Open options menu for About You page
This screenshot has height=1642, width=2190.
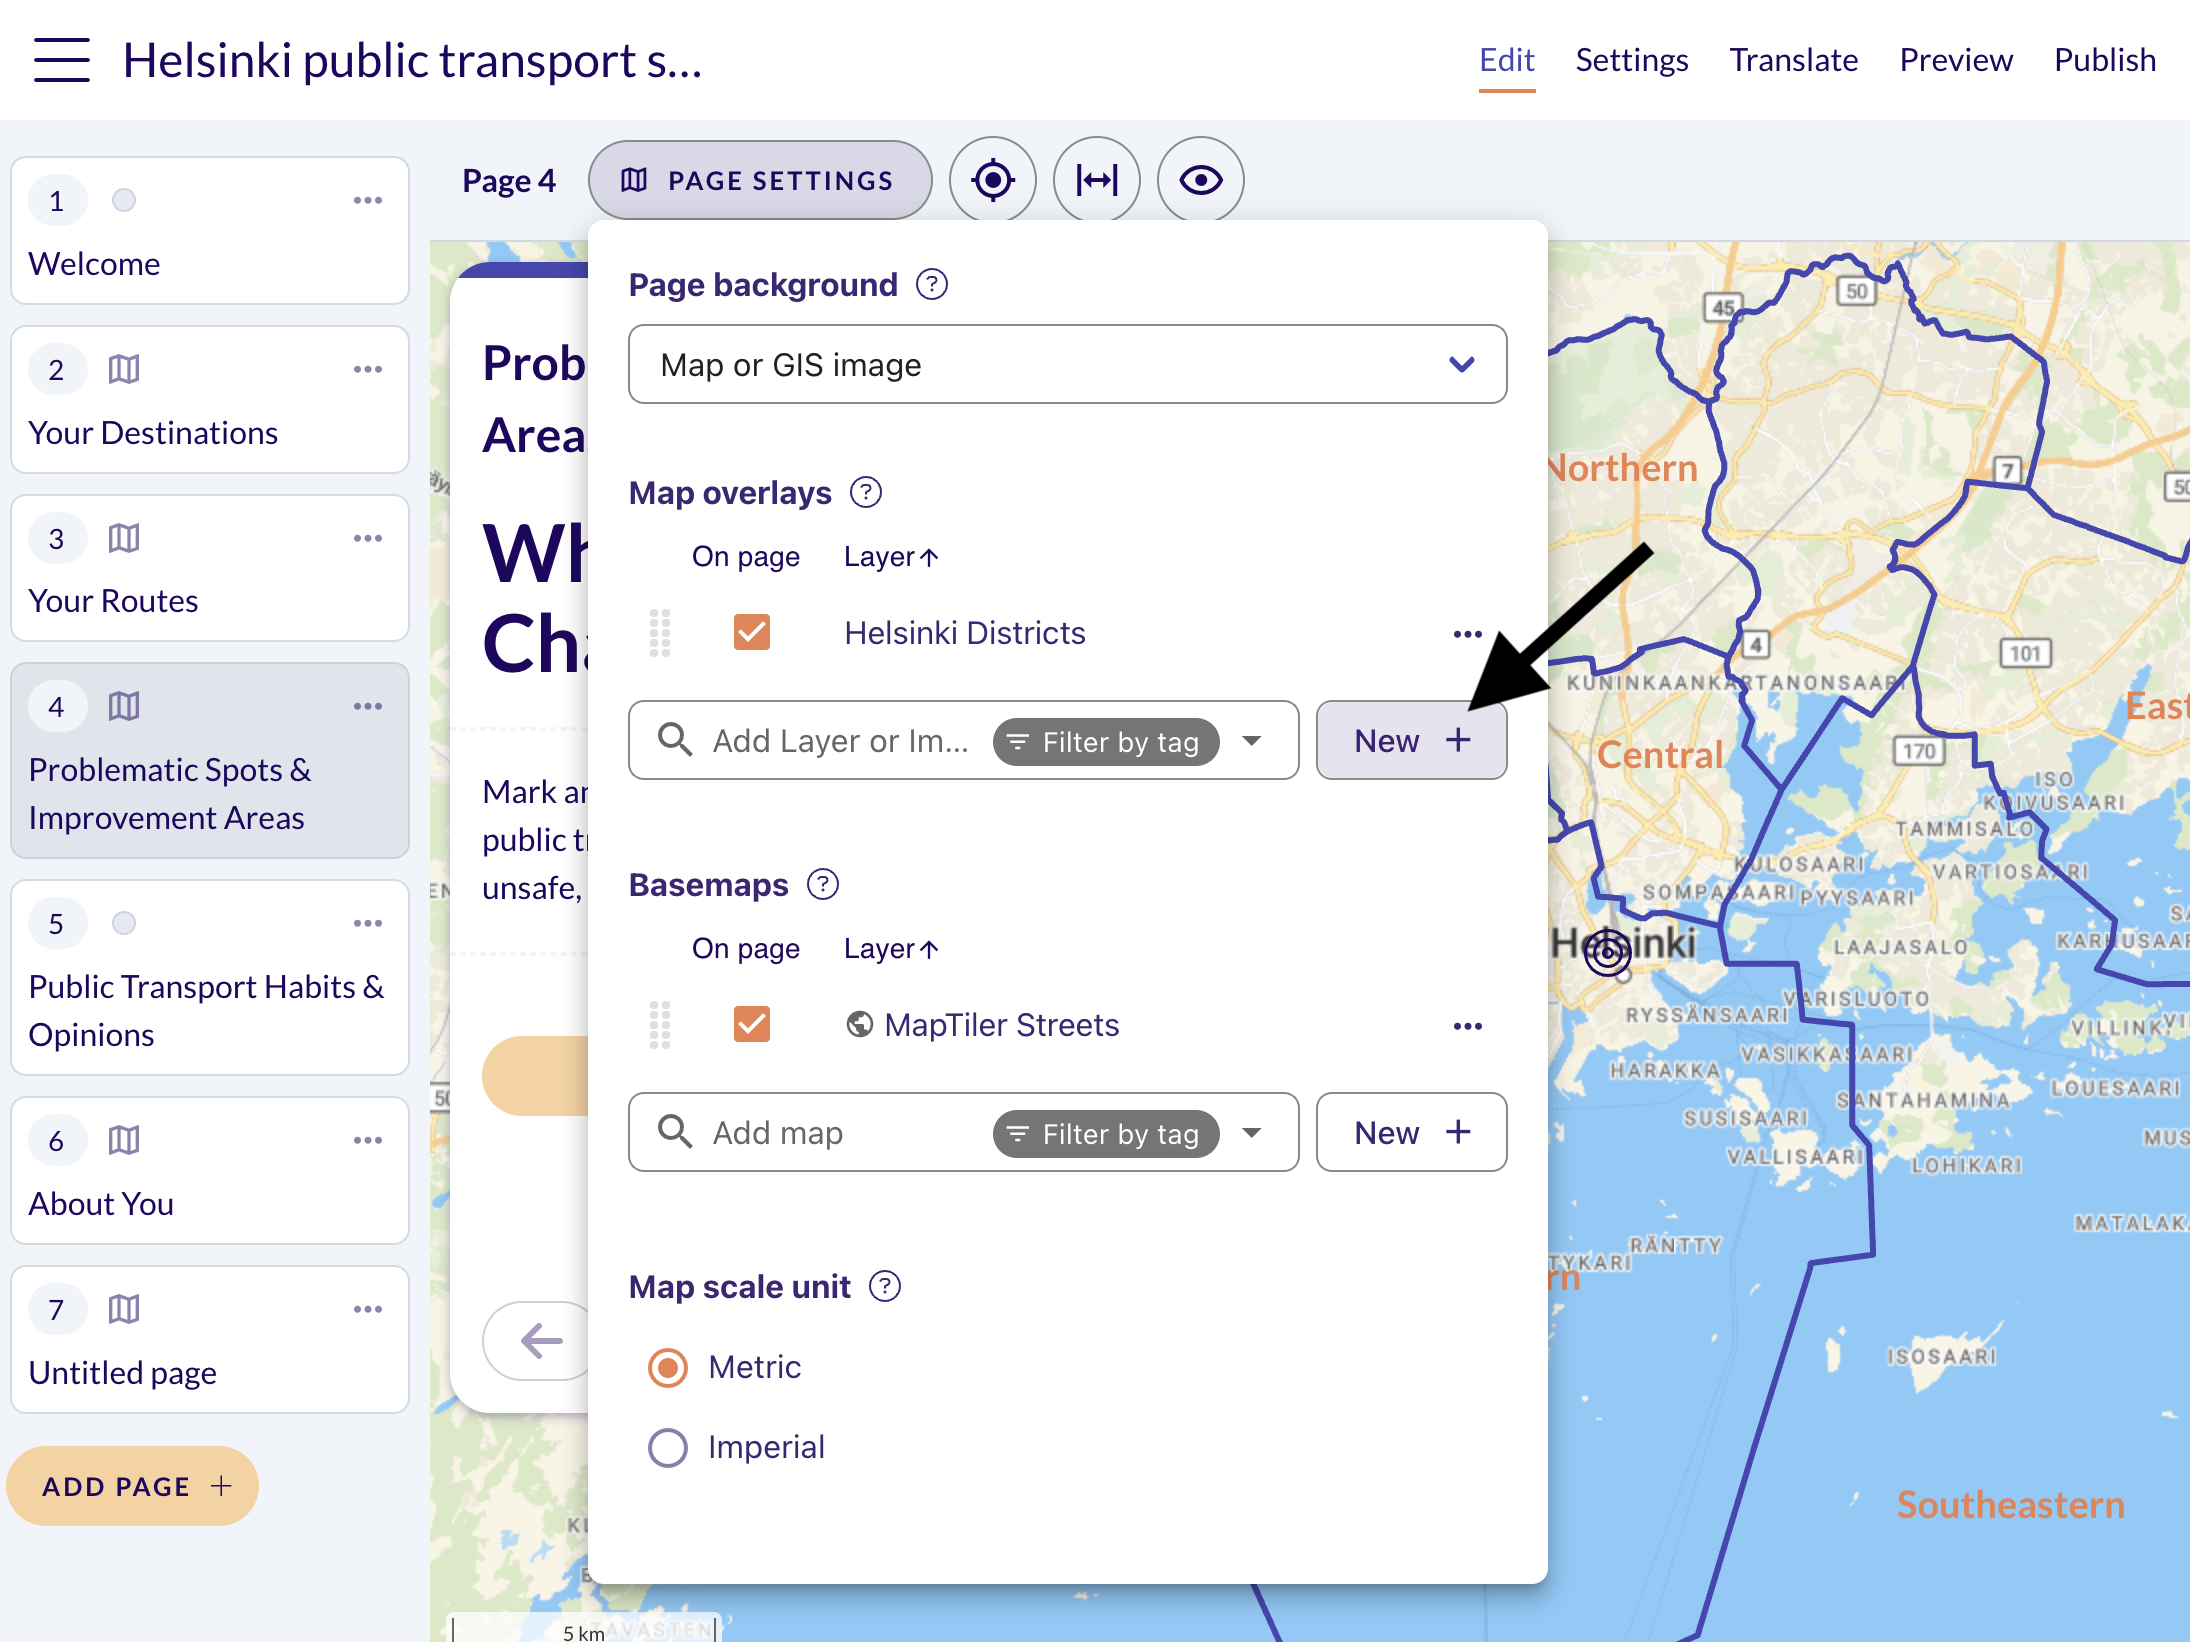pyautogui.click(x=367, y=1140)
